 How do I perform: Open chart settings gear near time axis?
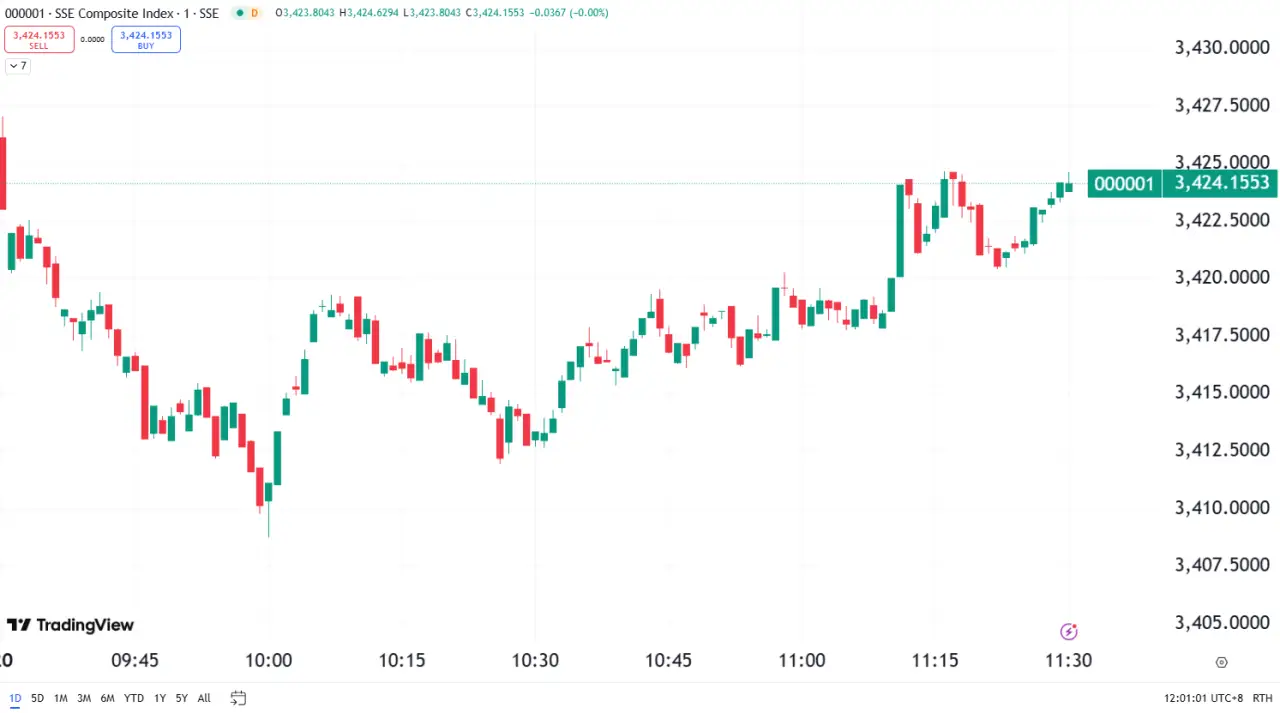tap(1221, 662)
